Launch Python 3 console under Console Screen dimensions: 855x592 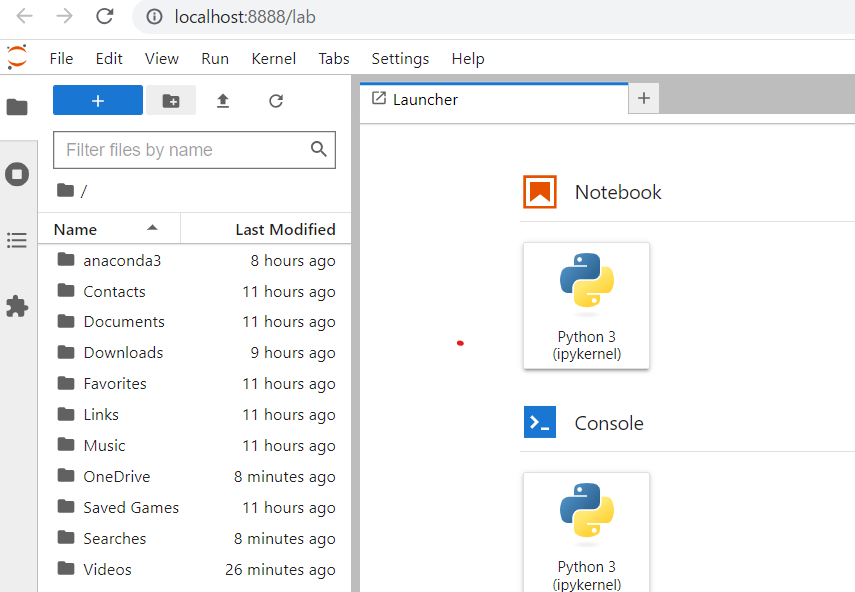[586, 533]
